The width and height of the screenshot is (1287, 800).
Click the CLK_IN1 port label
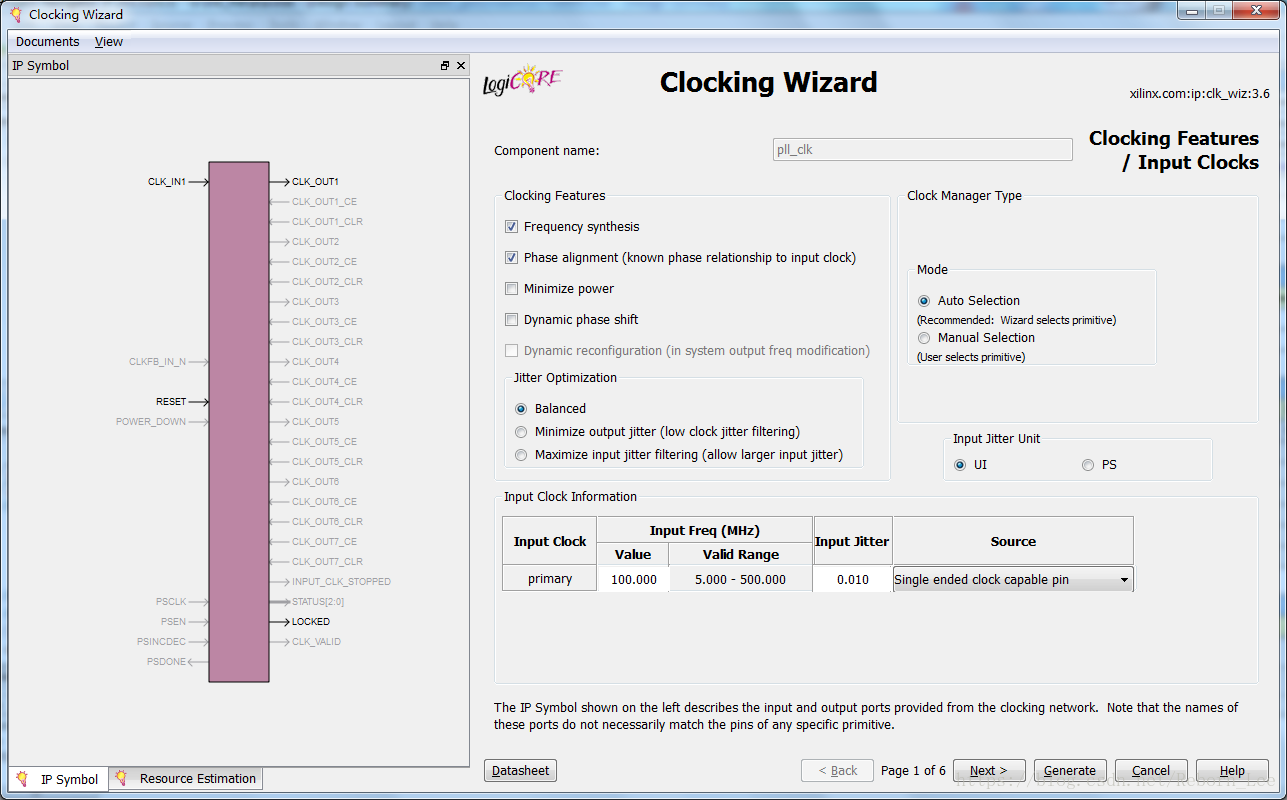(x=167, y=182)
